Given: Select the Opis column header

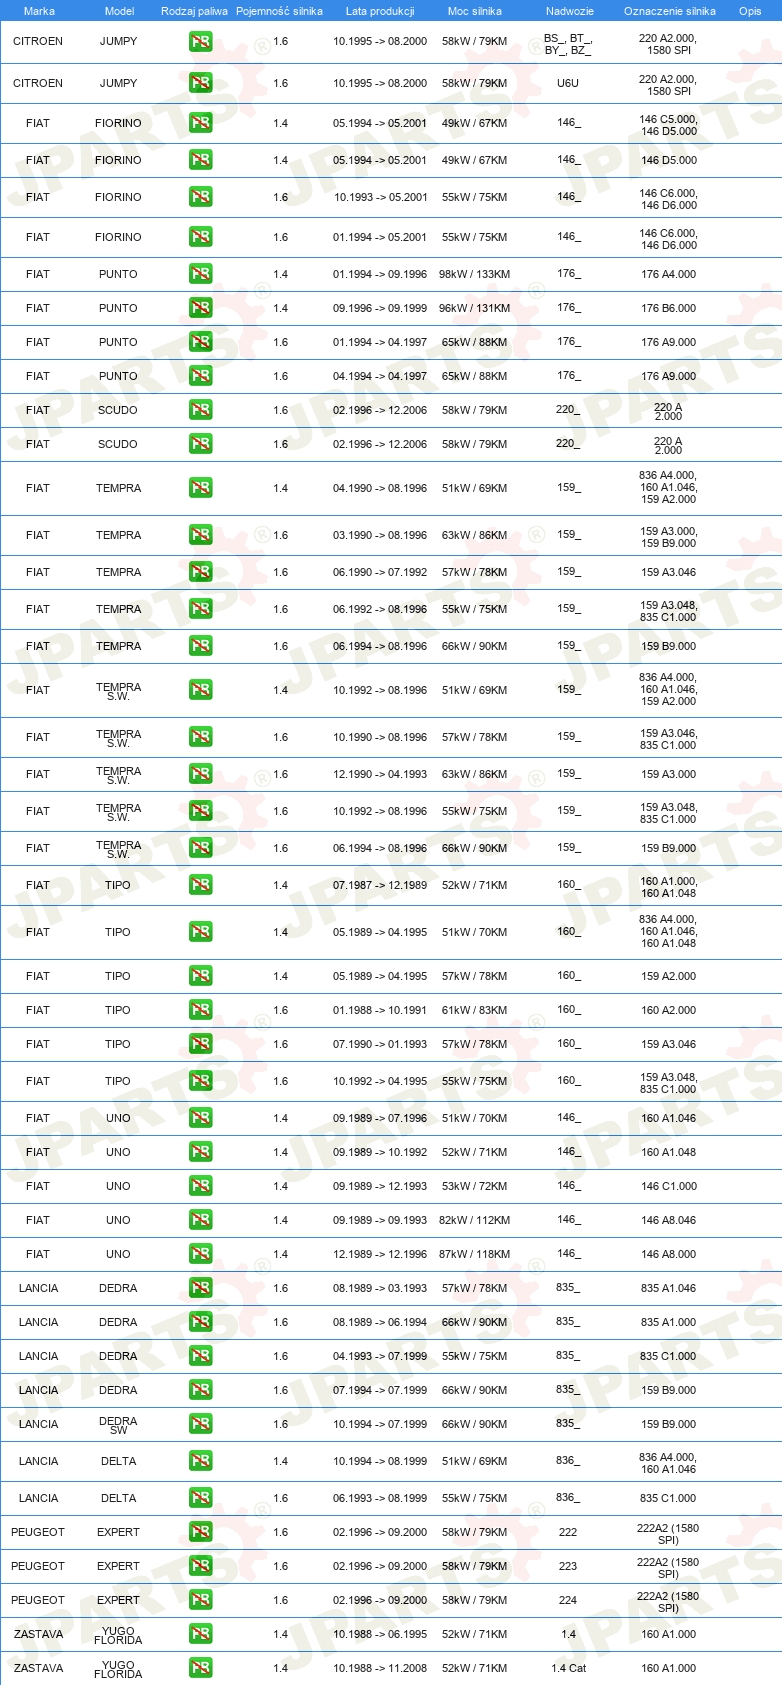Looking at the screenshot, I should click(x=750, y=11).
